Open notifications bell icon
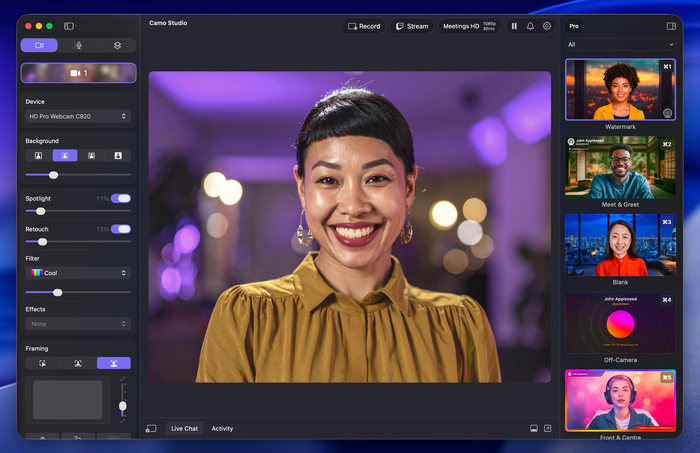Viewport: 700px width, 453px height. click(530, 26)
